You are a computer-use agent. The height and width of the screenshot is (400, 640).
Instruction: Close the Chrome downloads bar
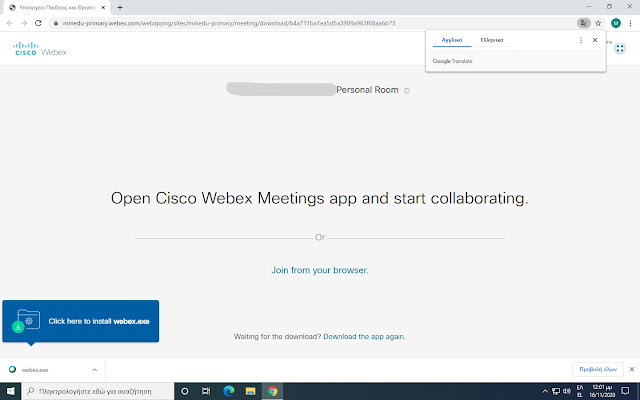632,369
